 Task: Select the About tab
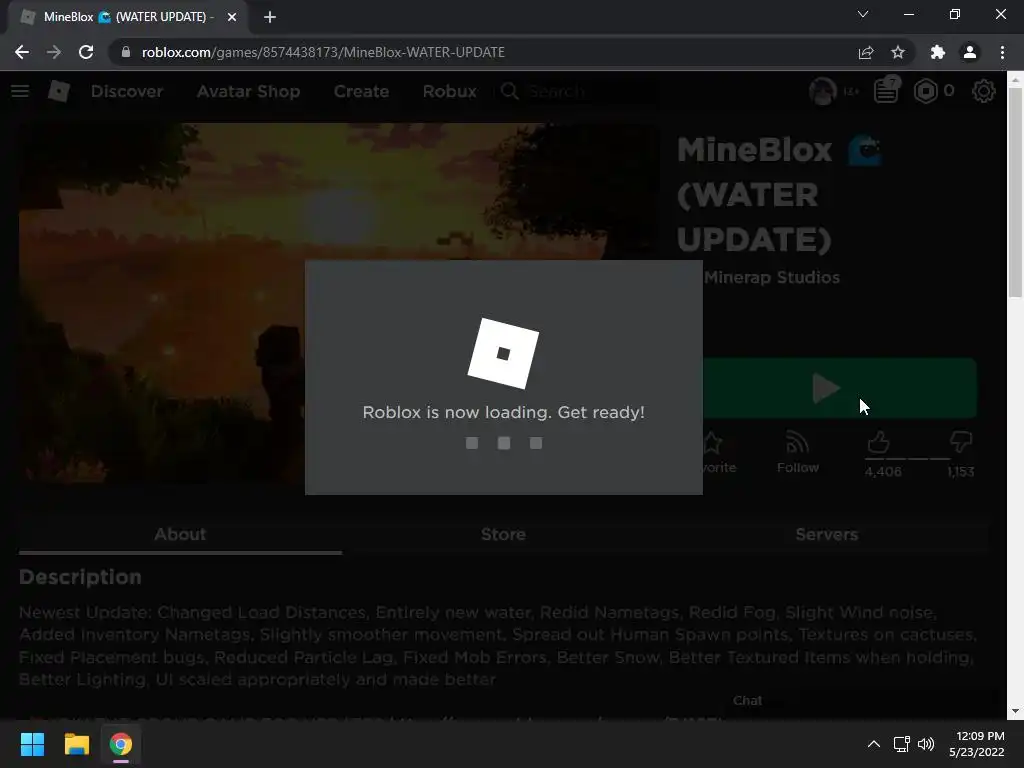point(180,534)
